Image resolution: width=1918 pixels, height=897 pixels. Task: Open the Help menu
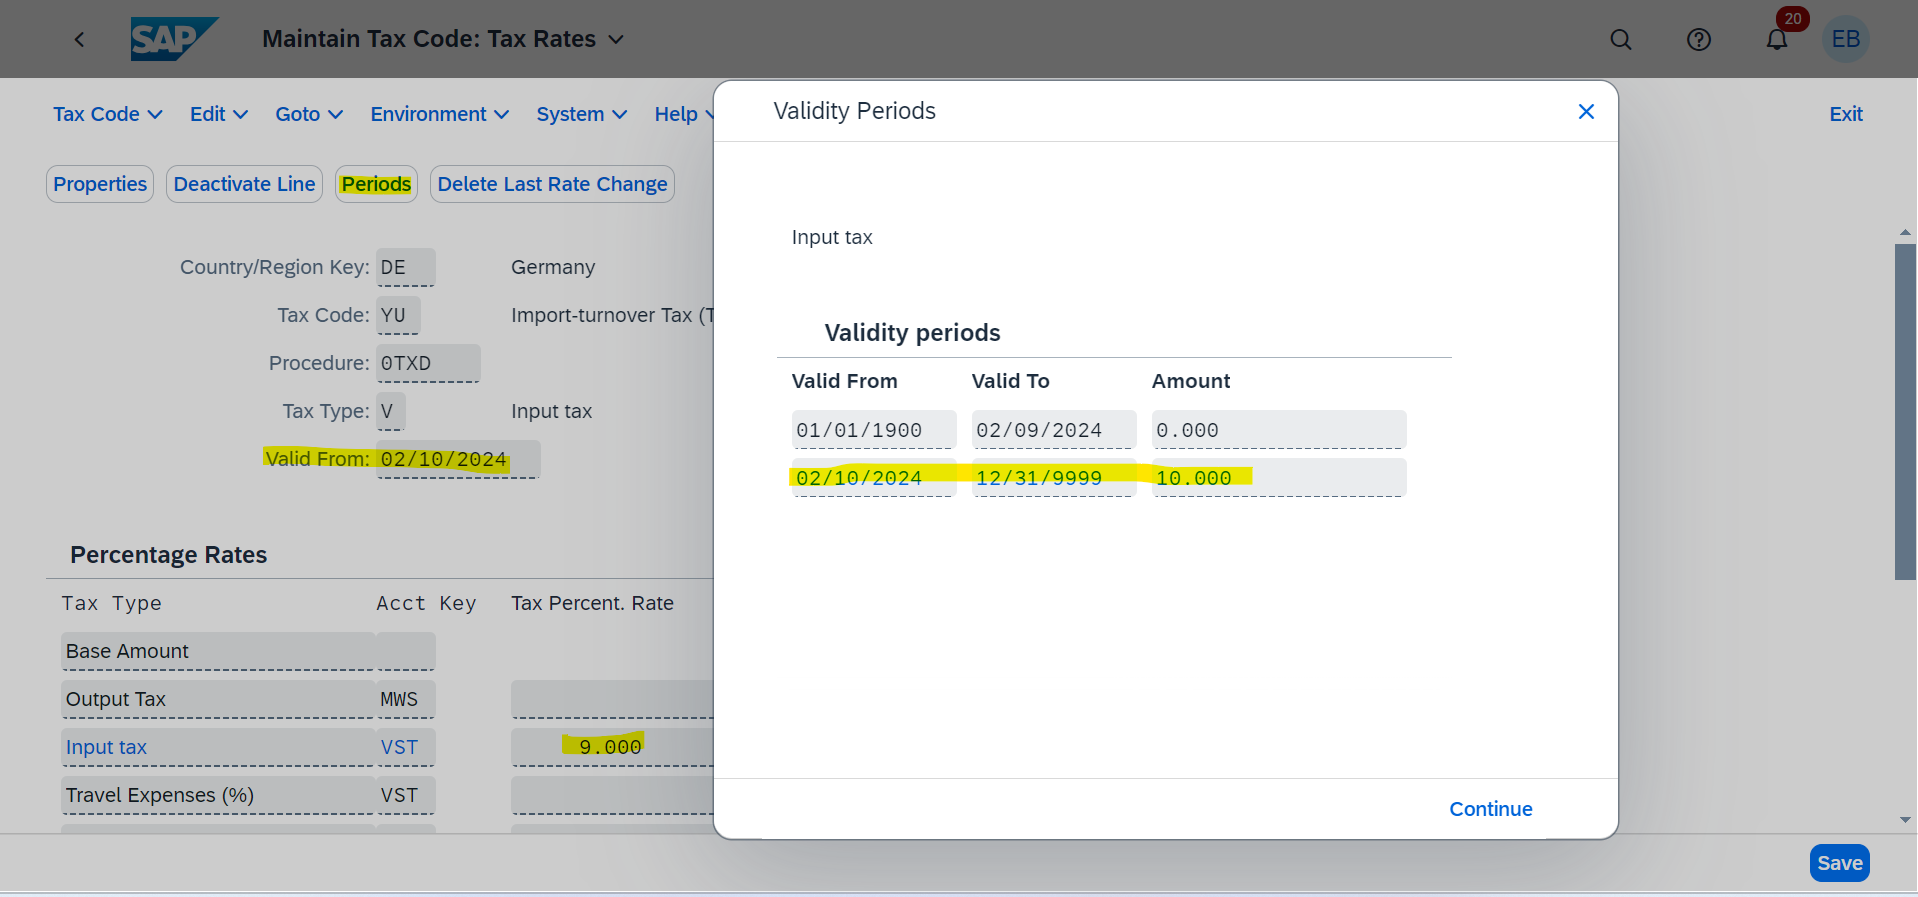coord(684,114)
